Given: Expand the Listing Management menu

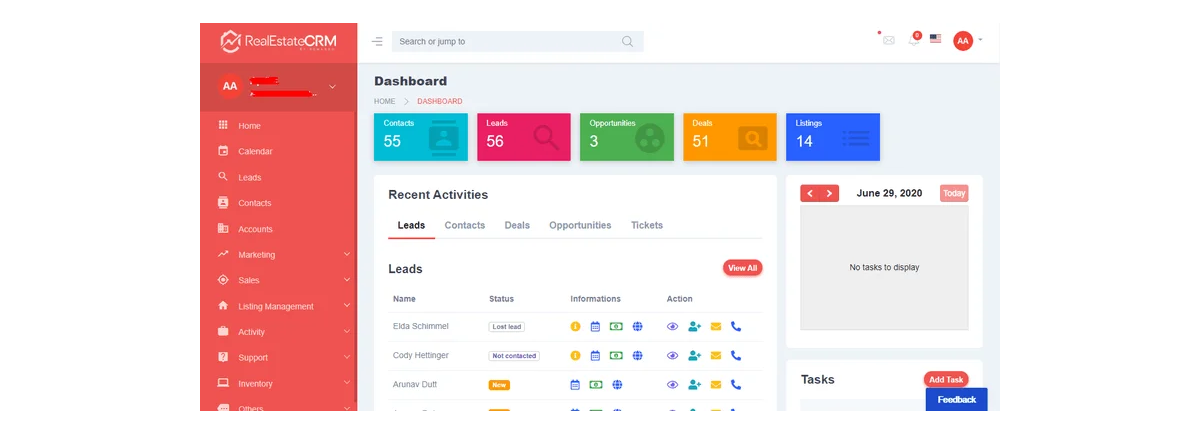Looking at the screenshot, I should [346, 306].
